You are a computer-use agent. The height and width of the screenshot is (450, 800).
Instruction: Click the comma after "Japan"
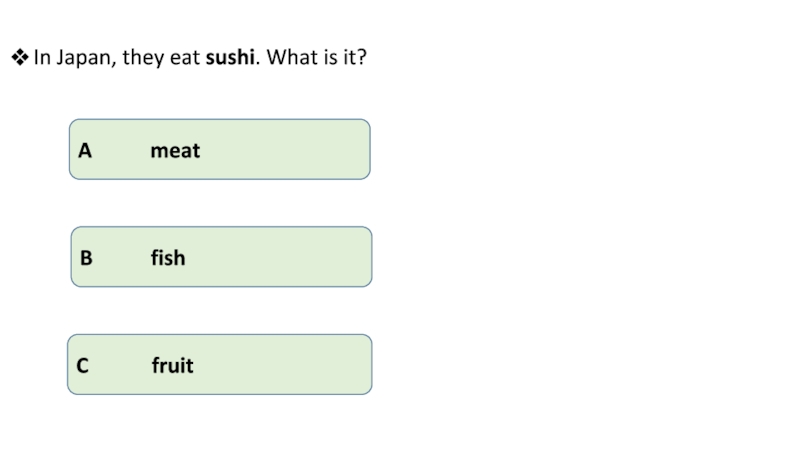click(114, 64)
